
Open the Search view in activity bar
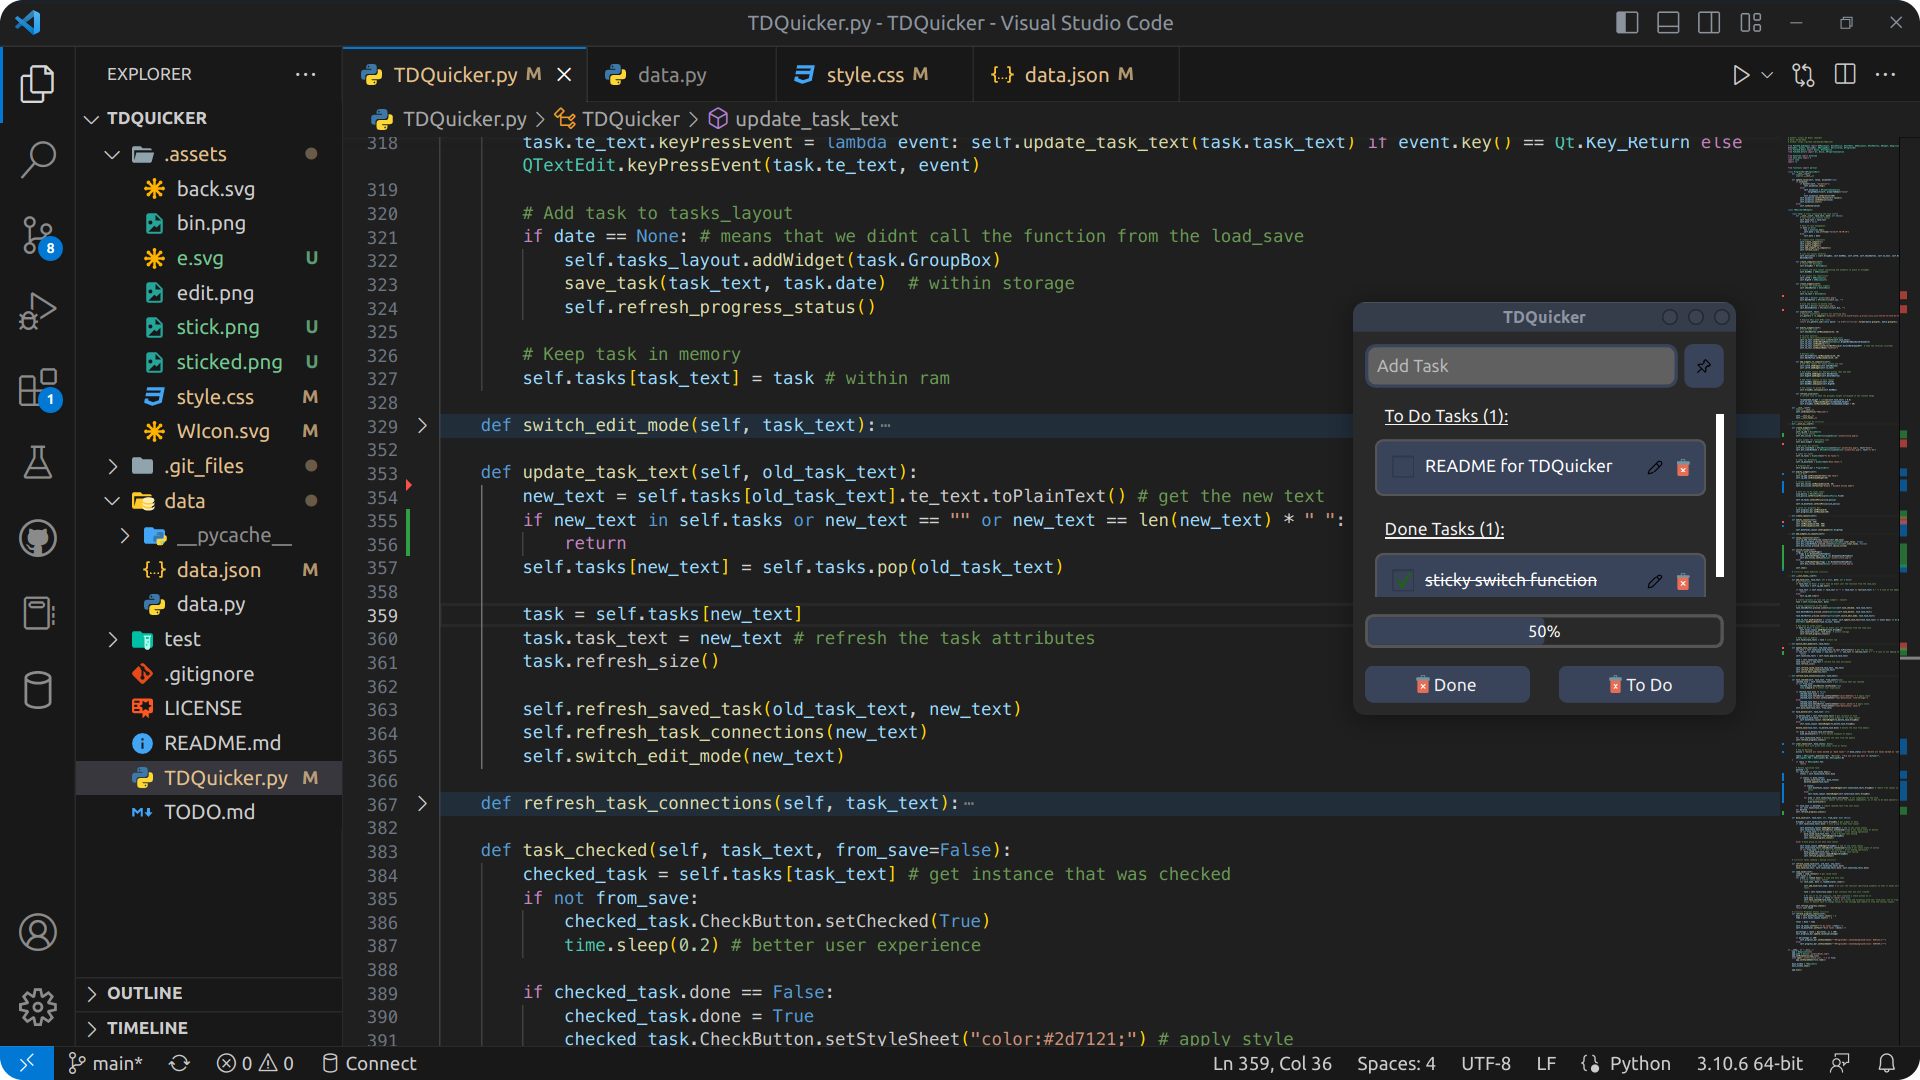38,159
